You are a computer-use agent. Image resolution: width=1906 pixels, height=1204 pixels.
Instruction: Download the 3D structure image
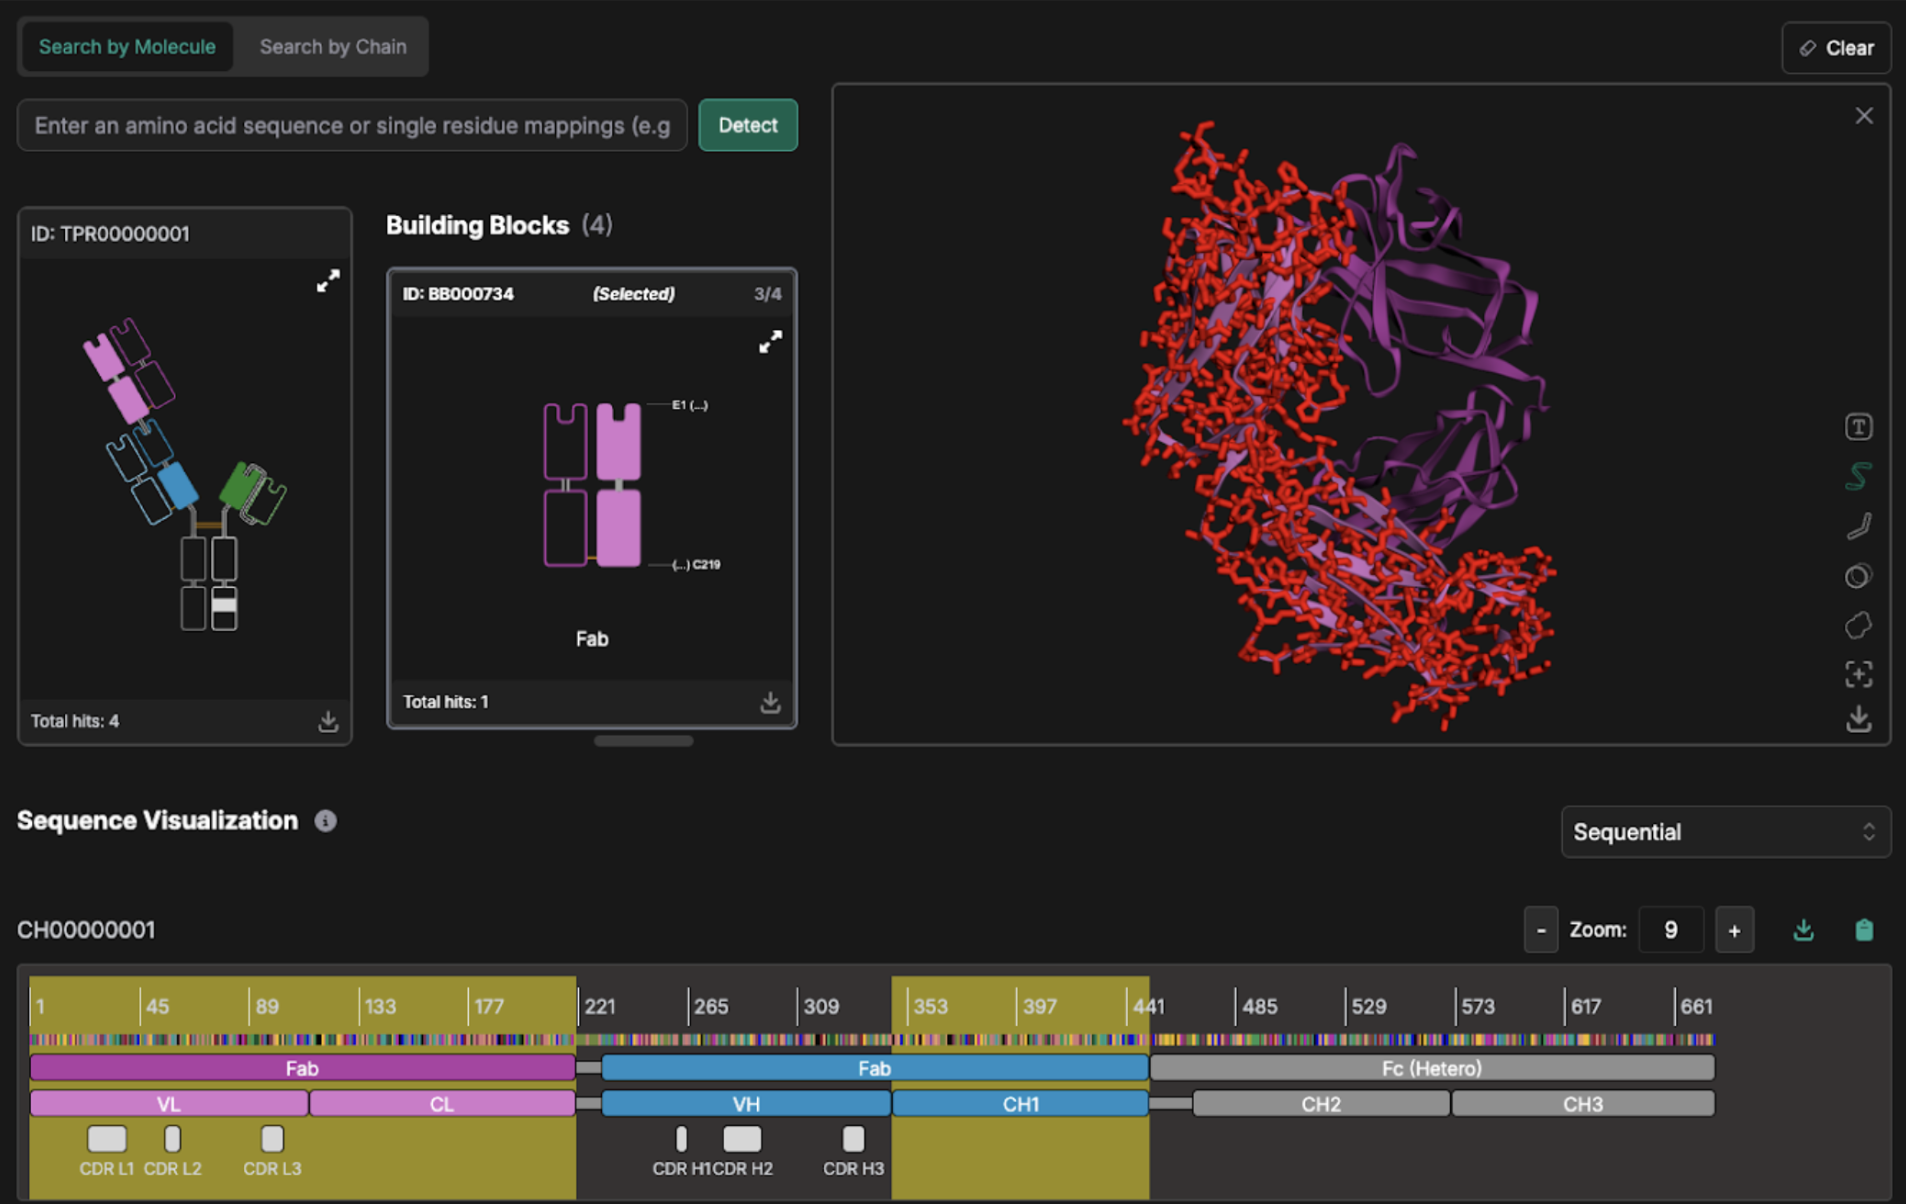1858,719
